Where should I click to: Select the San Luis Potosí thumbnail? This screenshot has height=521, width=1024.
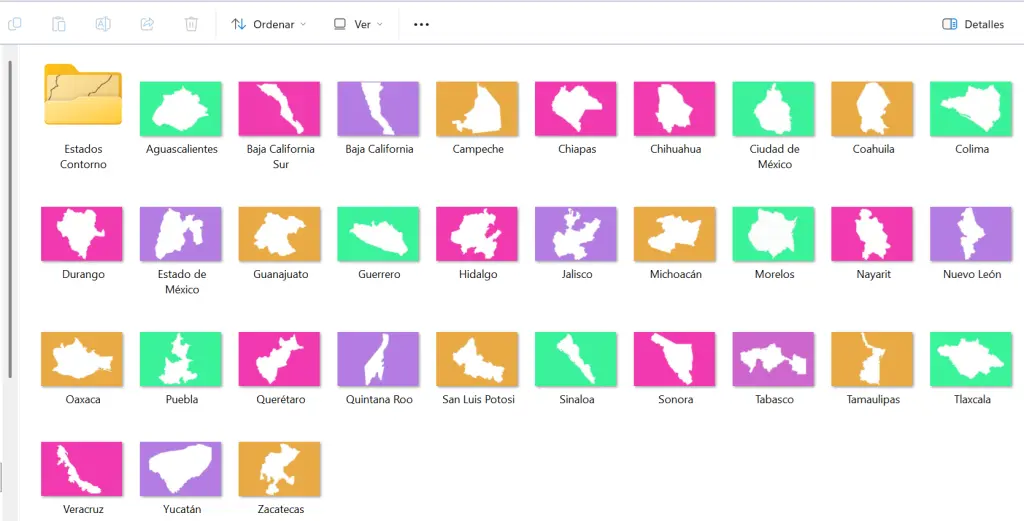click(x=477, y=359)
